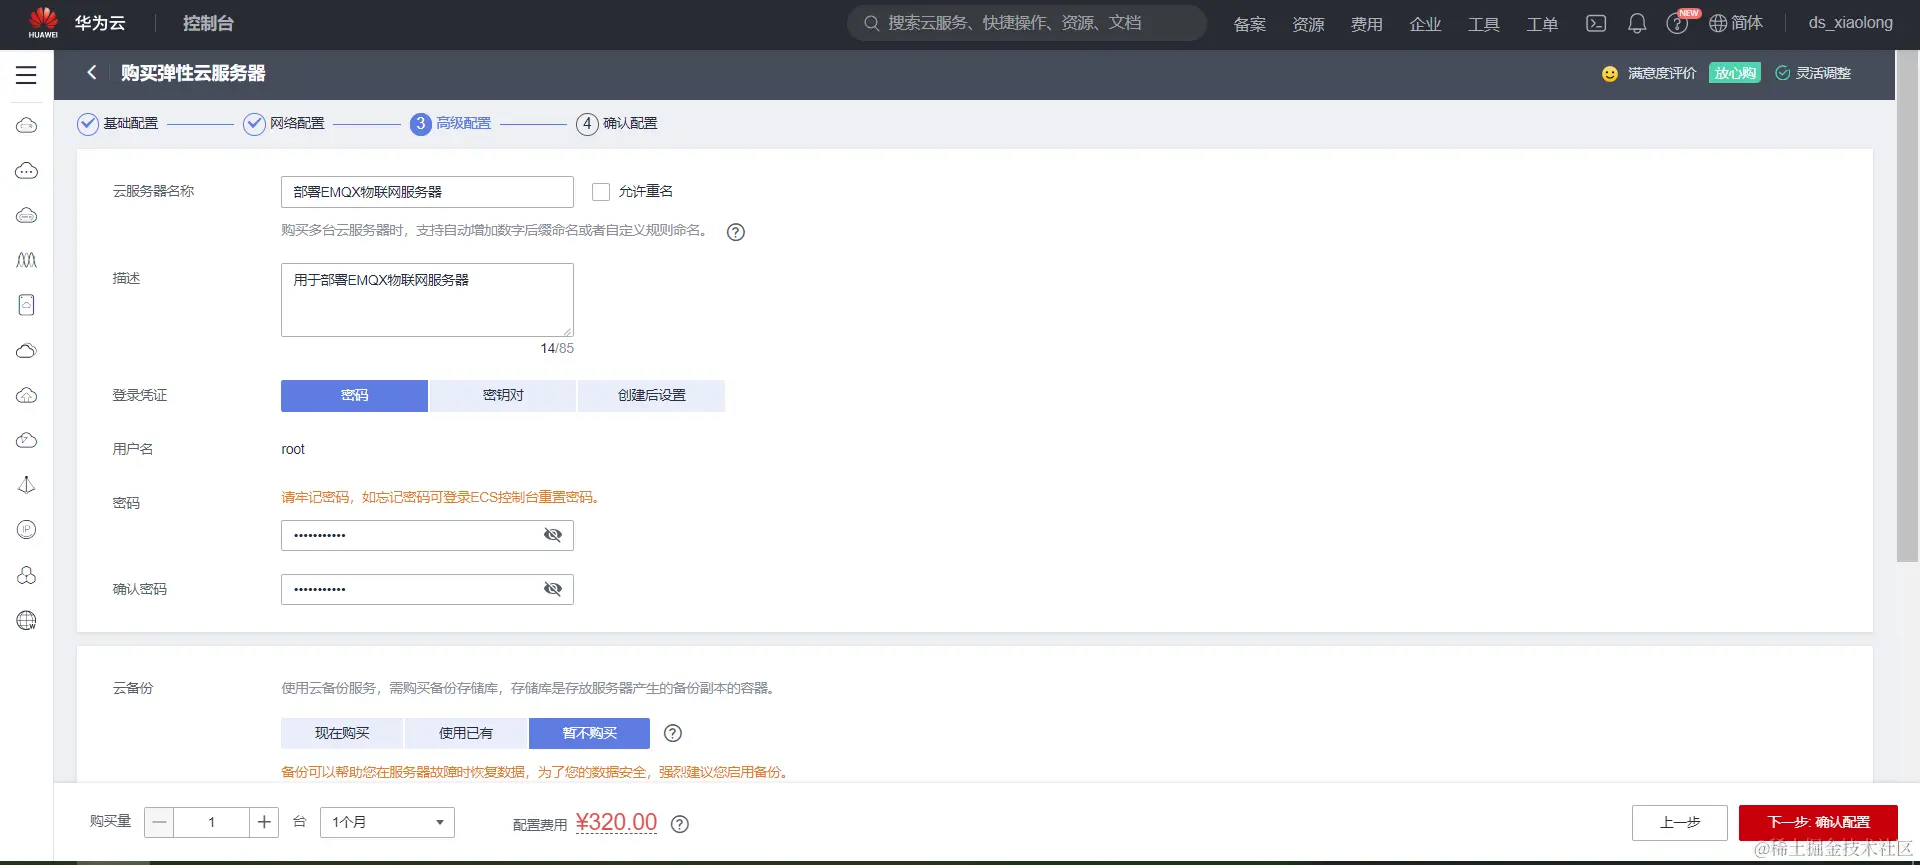Enable the 允许重名 checkbox
Viewport: 1920px width, 865px height.
601,191
